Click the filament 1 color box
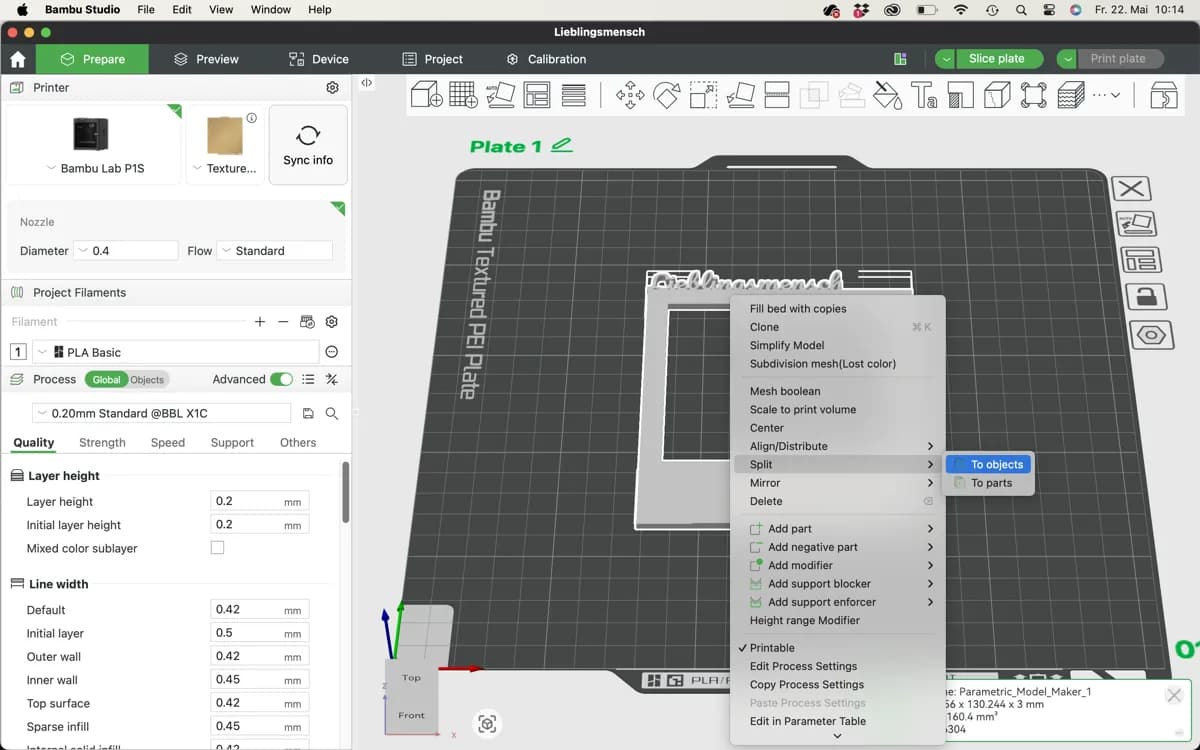The height and width of the screenshot is (750, 1200). click(x=18, y=352)
